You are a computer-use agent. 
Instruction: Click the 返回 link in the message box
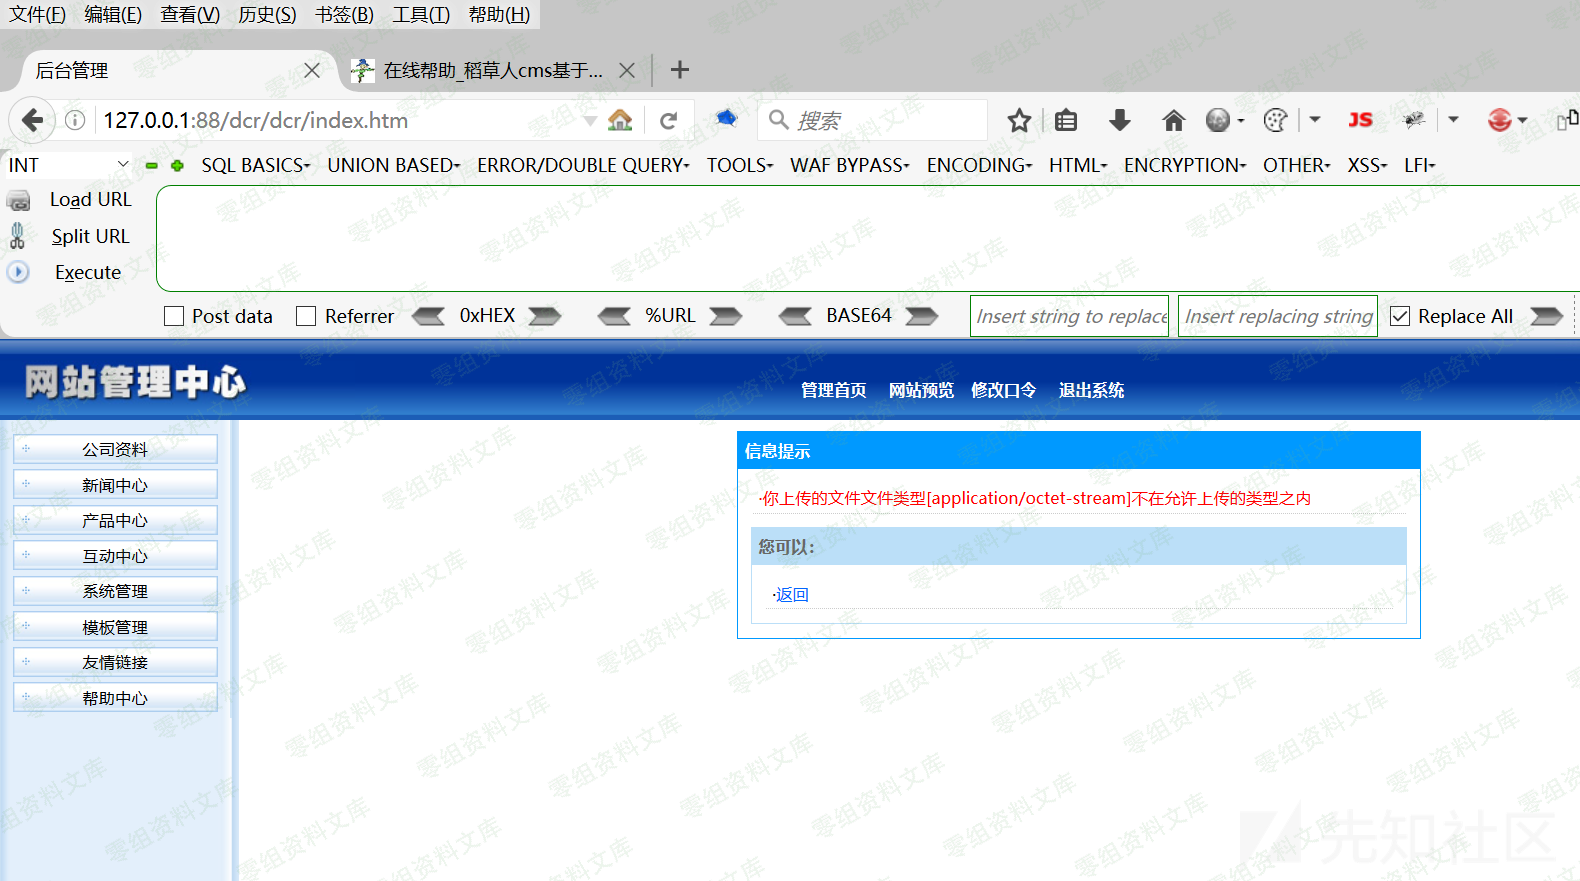tap(792, 595)
